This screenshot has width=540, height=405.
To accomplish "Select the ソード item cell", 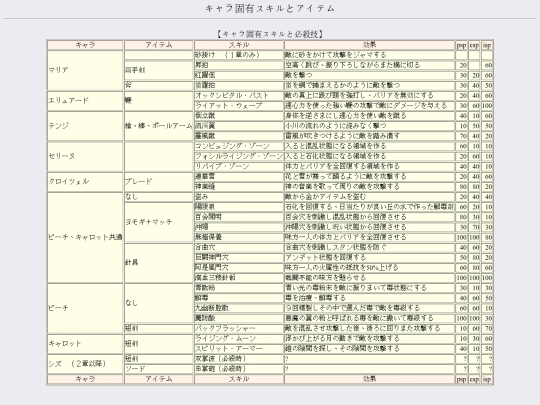I will [159, 369].
